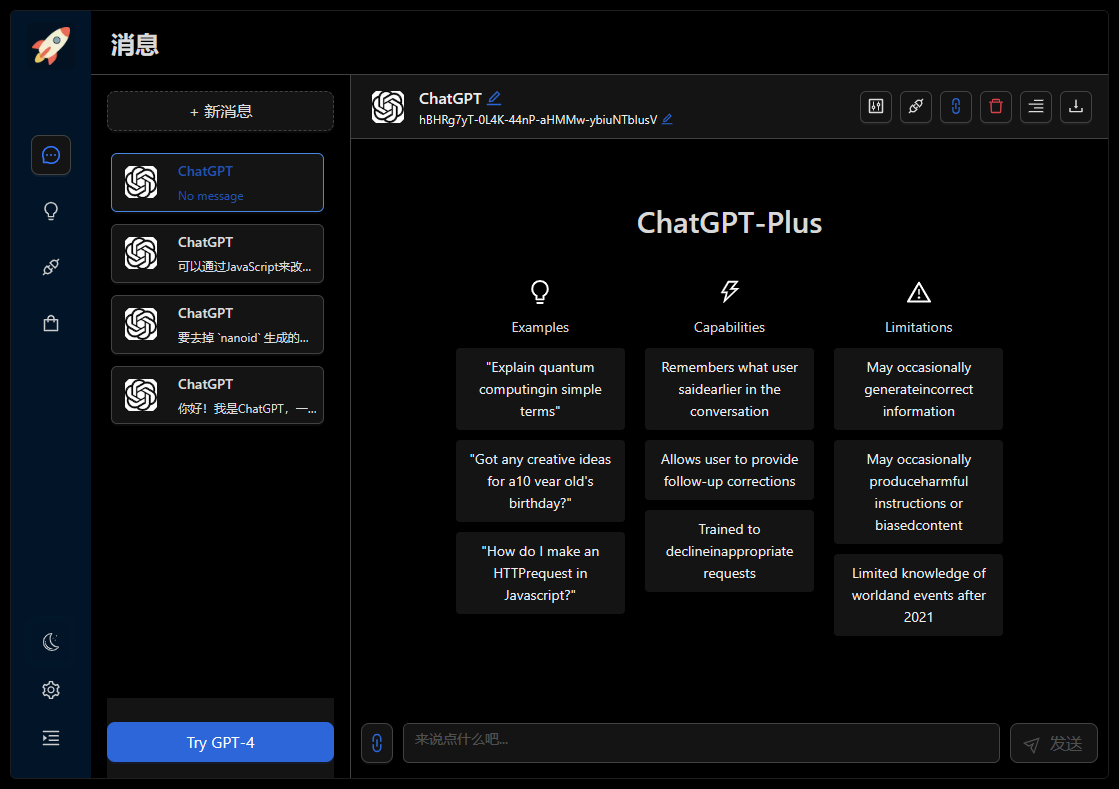
Task: Export the chat using the download icon
Action: point(1075,107)
